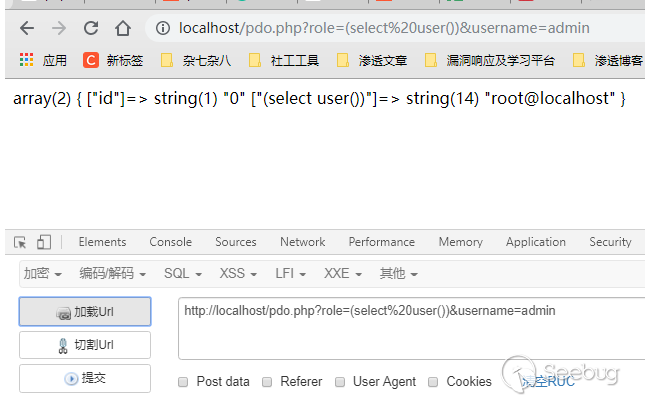Viewport: 647px width, 401px height.
Task: Click the browser back arrow
Action: click(x=26, y=28)
